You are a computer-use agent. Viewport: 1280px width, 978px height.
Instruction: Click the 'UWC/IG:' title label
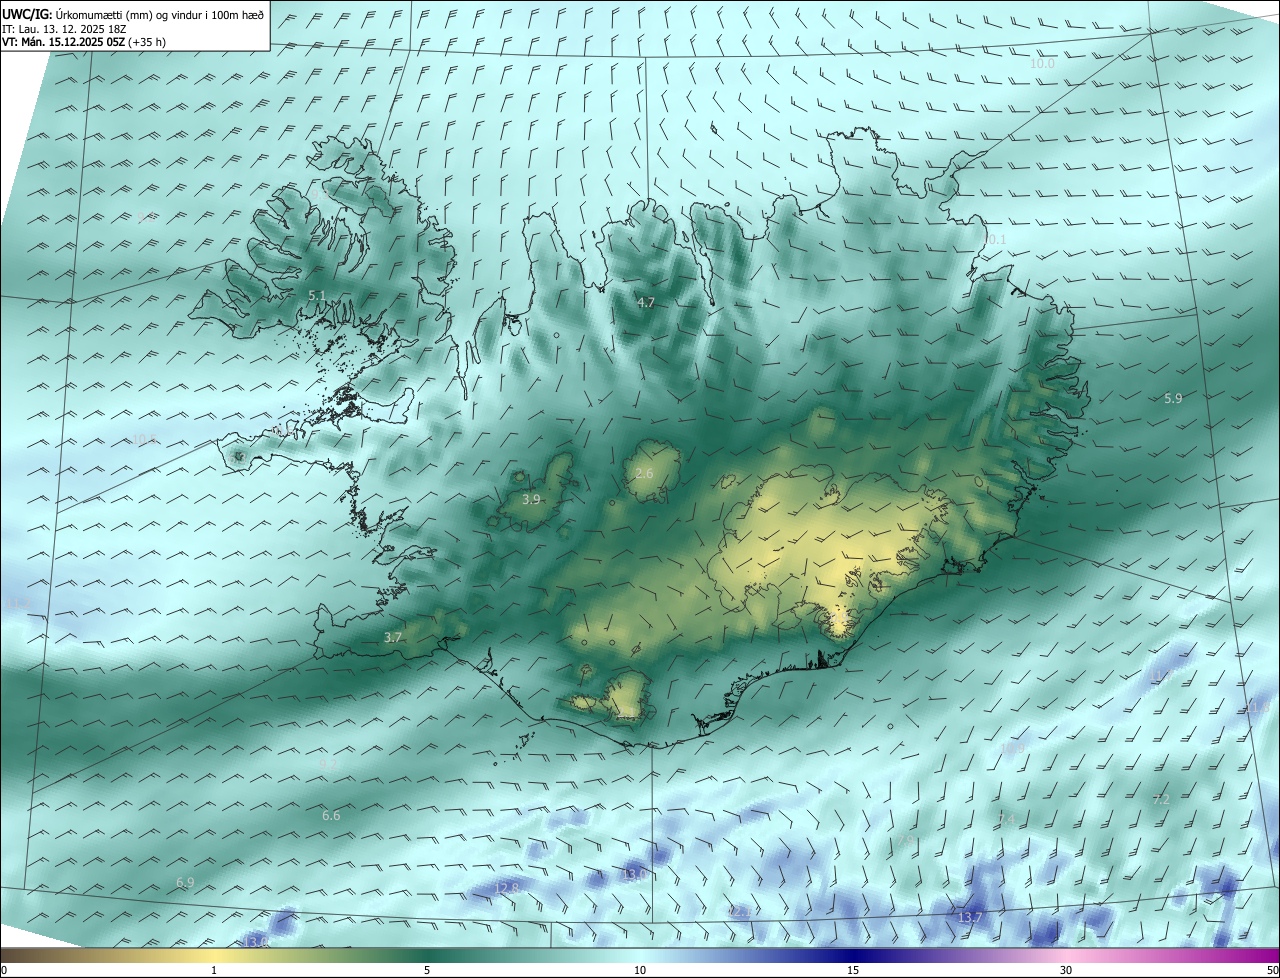pyautogui.click(x=27, y=14)
